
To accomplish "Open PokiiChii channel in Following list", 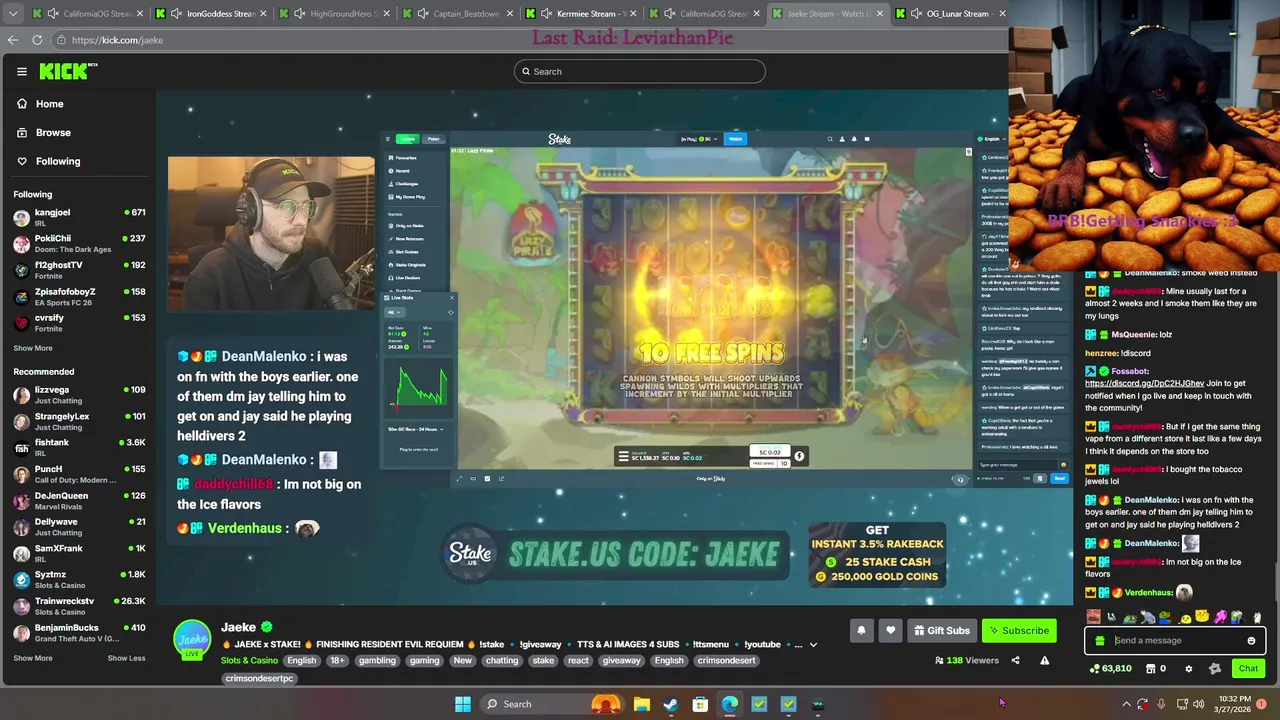I will (82, 244).
